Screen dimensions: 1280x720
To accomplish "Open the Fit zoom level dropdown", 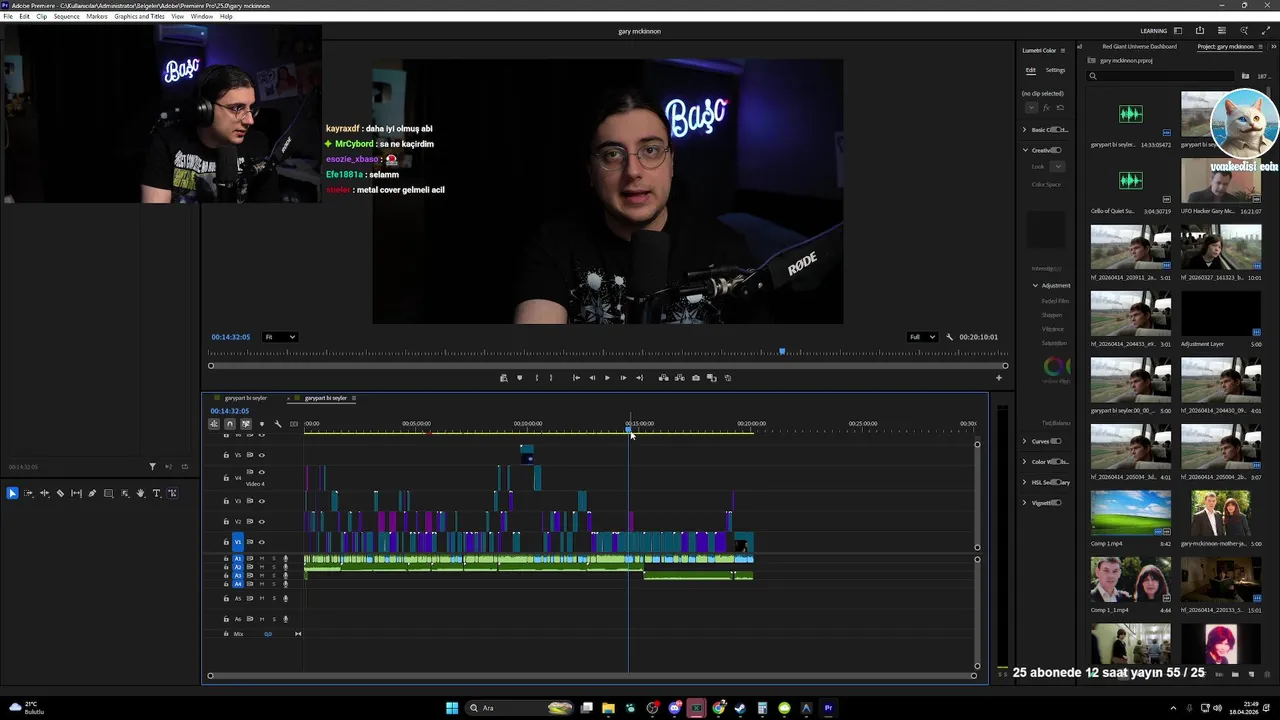I will [x=280, y=337].
